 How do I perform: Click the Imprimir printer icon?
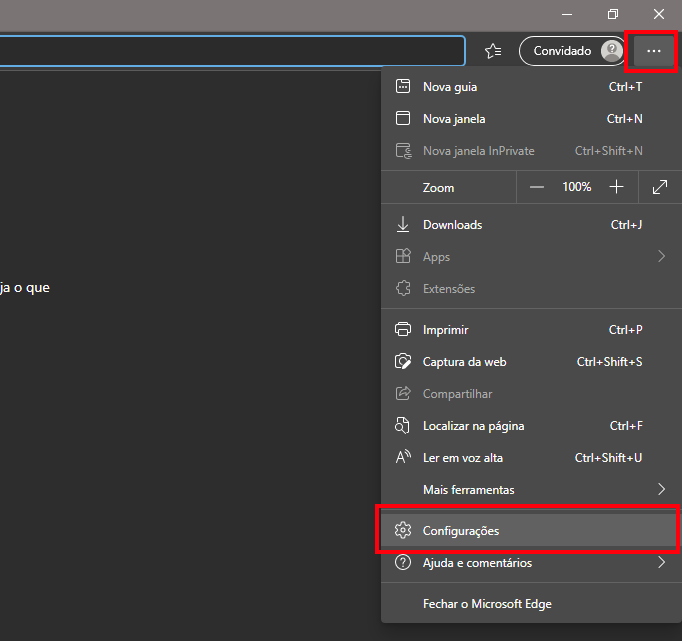(x=404, y=330)
